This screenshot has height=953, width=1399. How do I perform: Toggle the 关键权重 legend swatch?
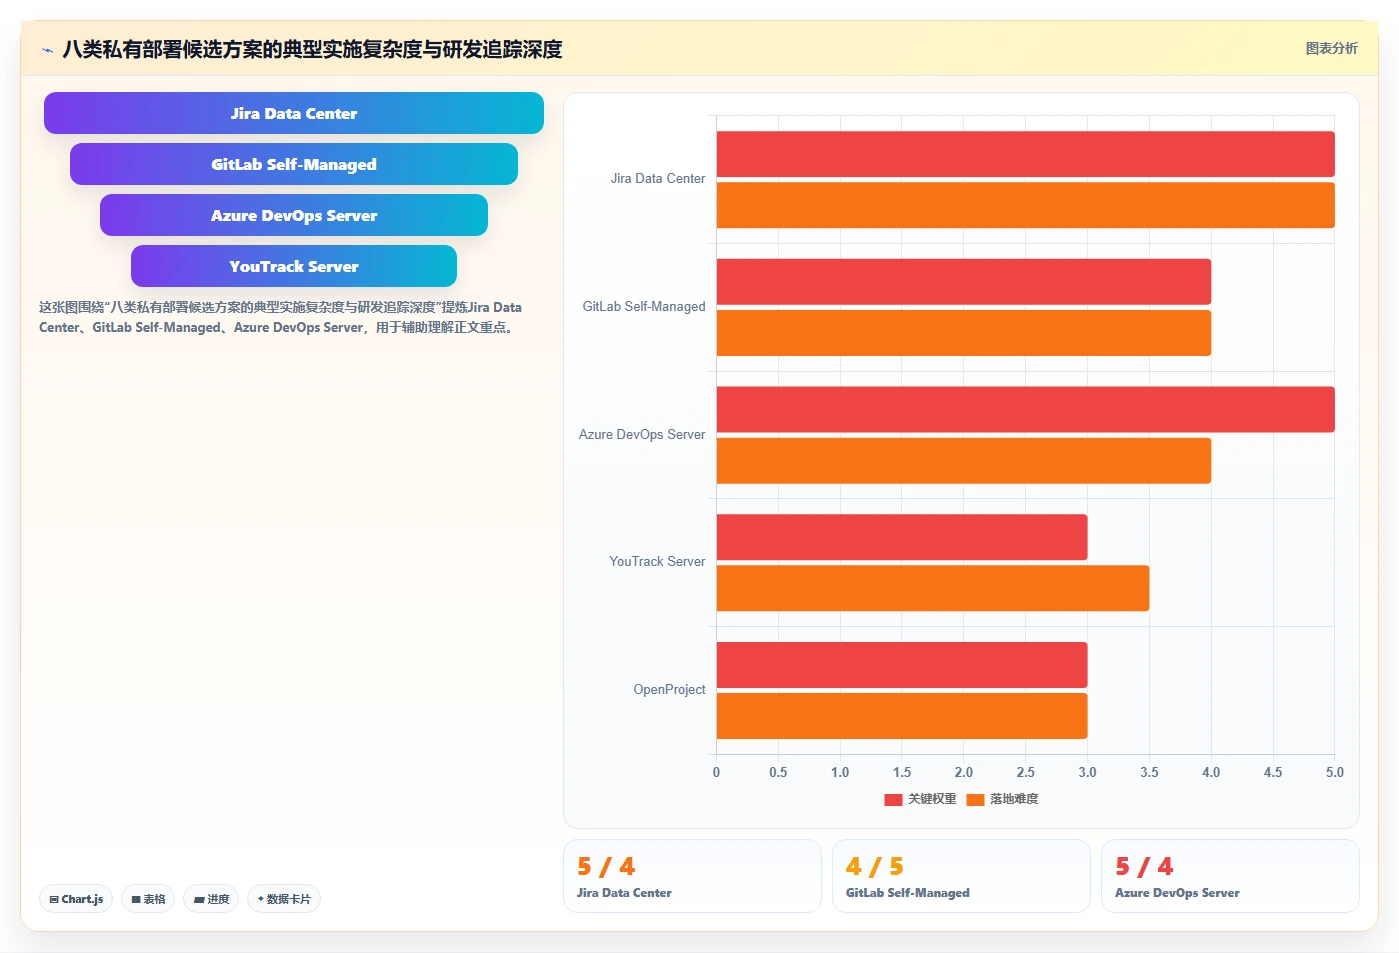(893, 799)
